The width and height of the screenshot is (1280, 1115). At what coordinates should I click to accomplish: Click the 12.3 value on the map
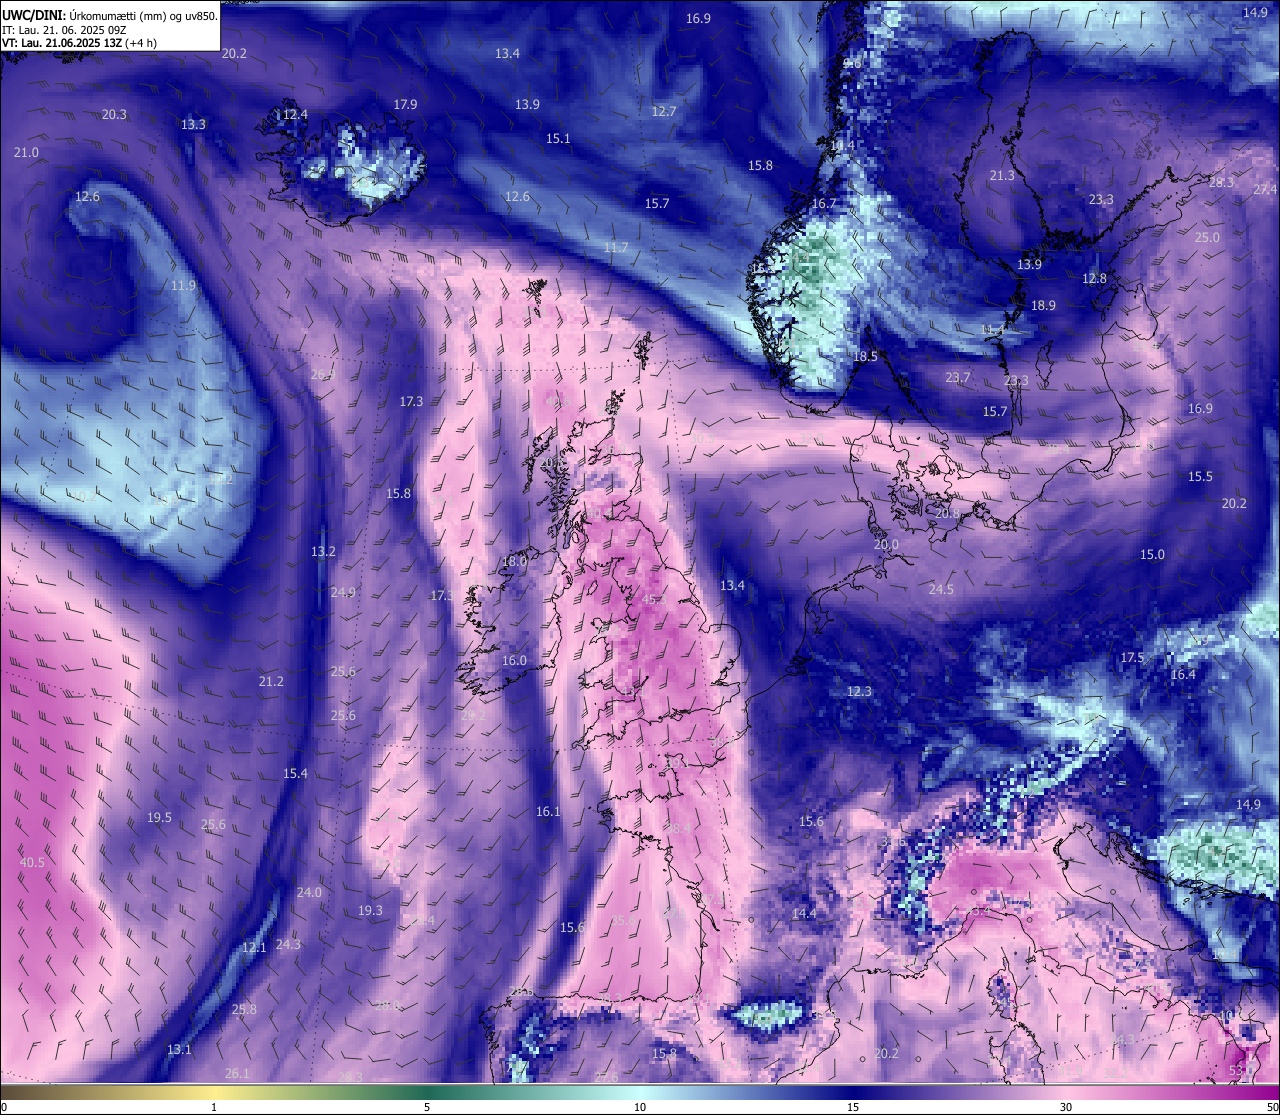pos(859,691)
